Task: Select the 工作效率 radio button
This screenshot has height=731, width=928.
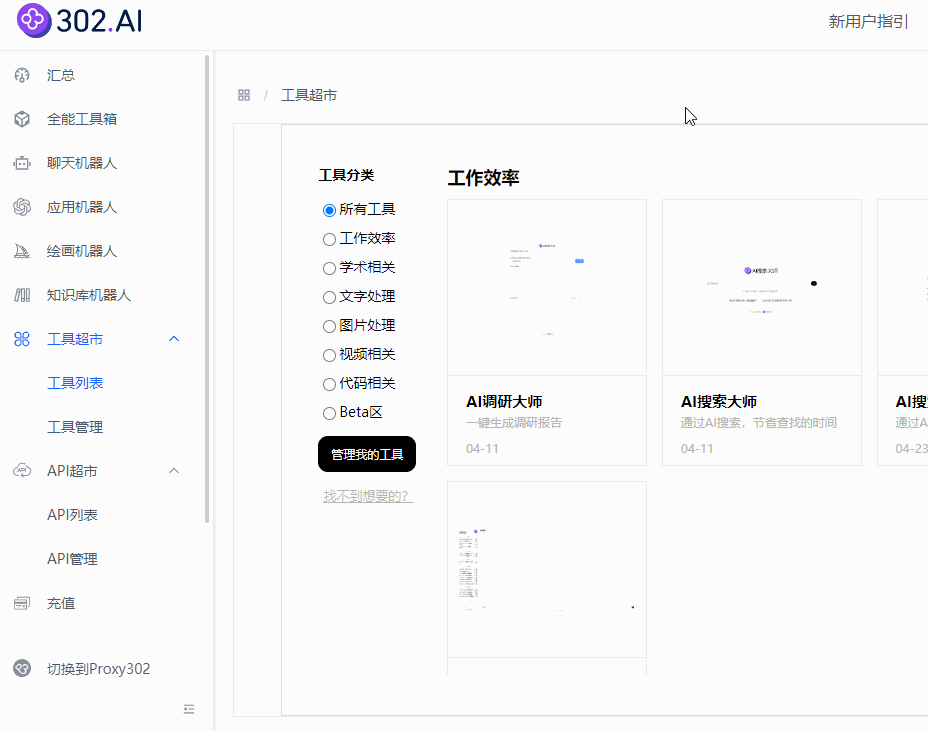Action: coord(329,239)
